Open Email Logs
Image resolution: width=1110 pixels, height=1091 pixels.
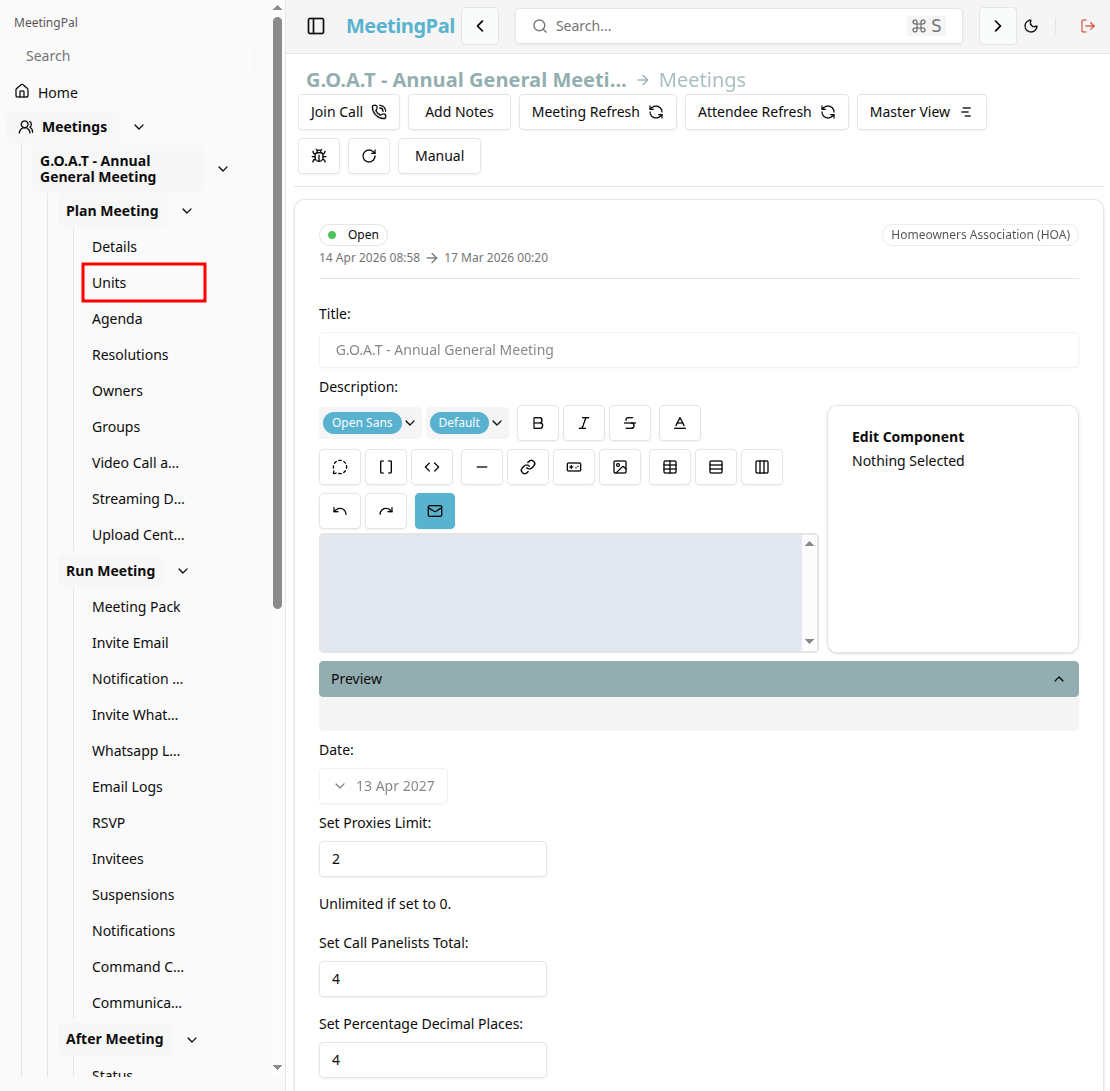(x=127, y=787)
